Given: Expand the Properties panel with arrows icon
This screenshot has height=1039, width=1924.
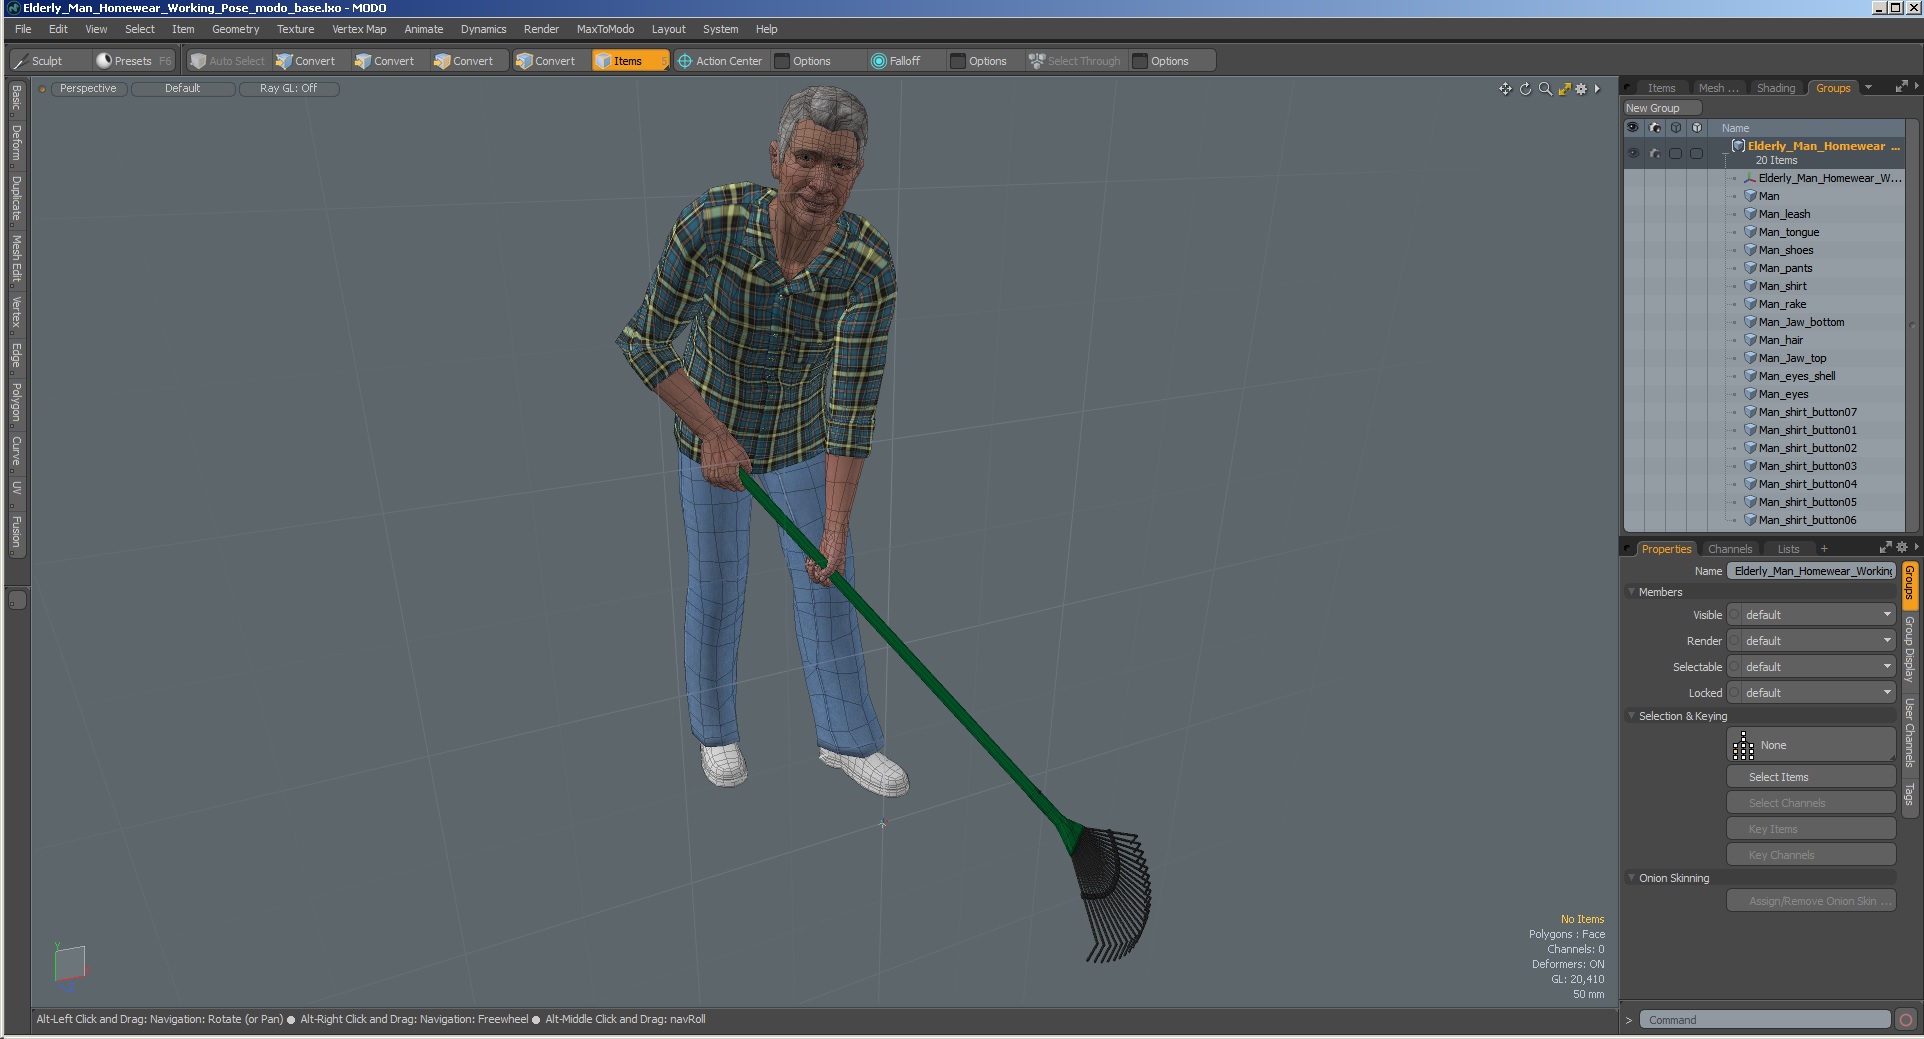Looking at the screenshot, I should click(1885, 548).
